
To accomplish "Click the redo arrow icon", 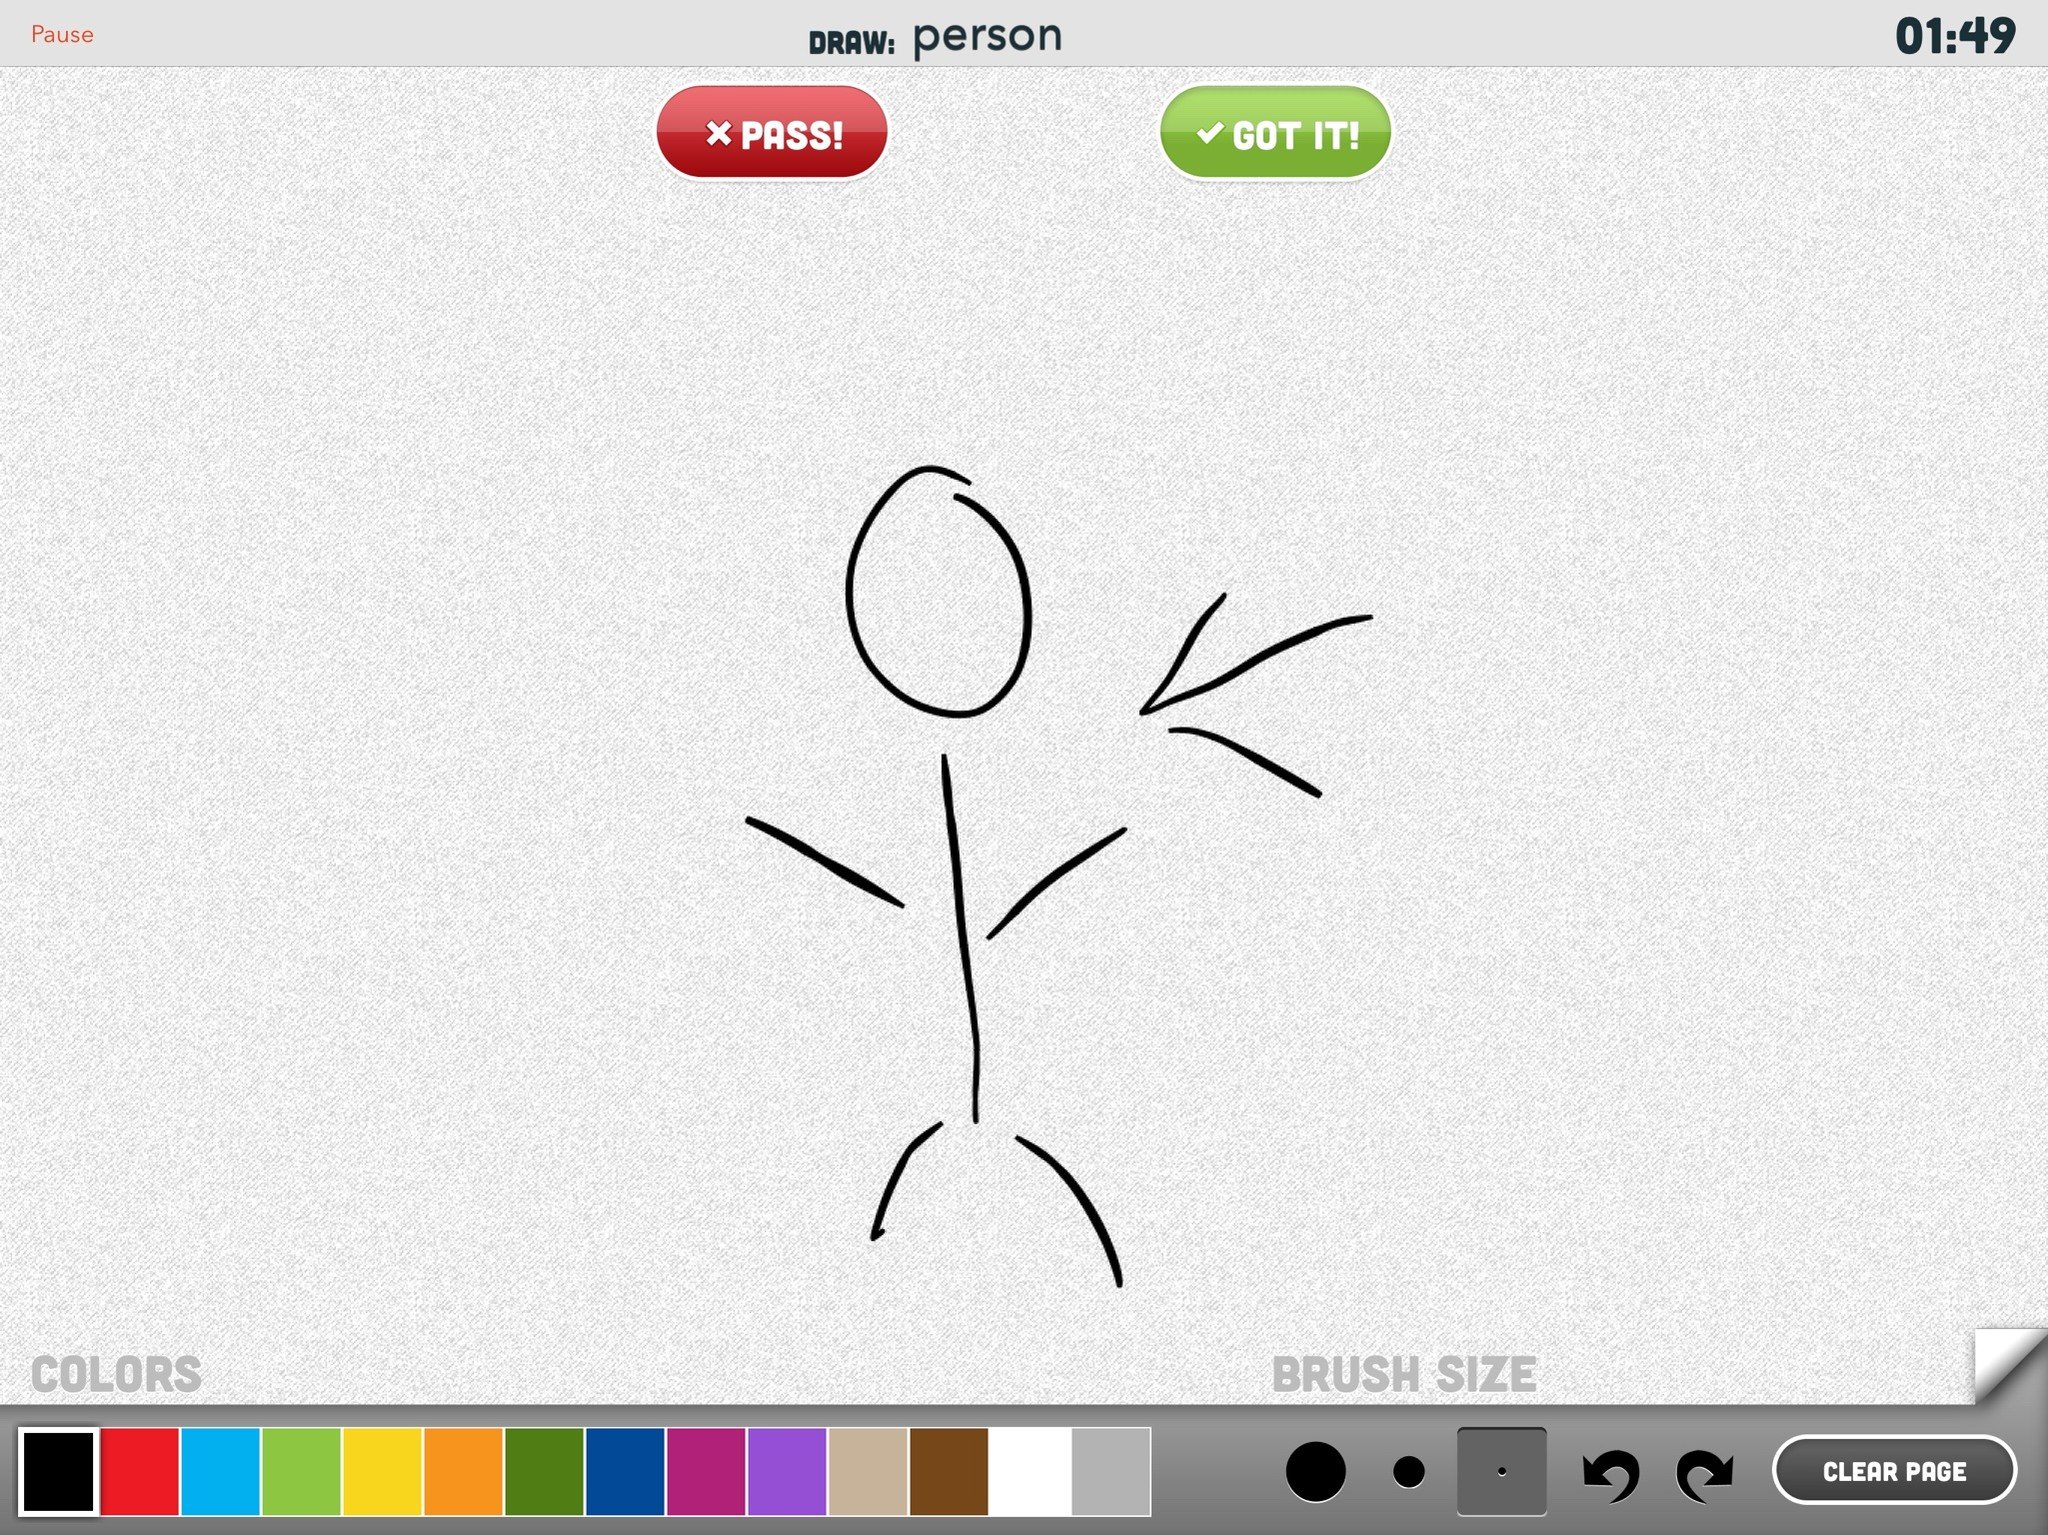I will tap(1704, 1473).
